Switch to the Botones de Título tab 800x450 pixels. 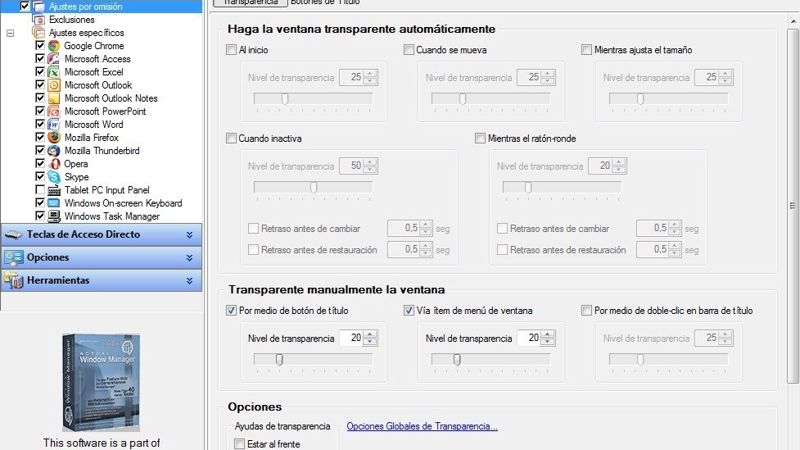[325, 3]
